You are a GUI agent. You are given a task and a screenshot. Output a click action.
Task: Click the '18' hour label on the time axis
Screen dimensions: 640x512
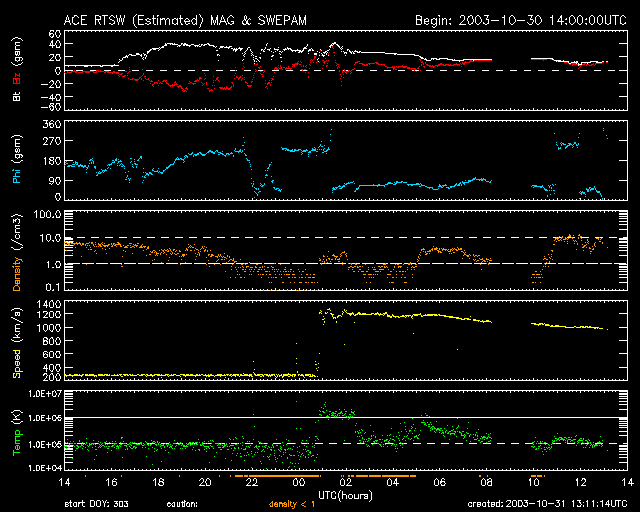158,483
